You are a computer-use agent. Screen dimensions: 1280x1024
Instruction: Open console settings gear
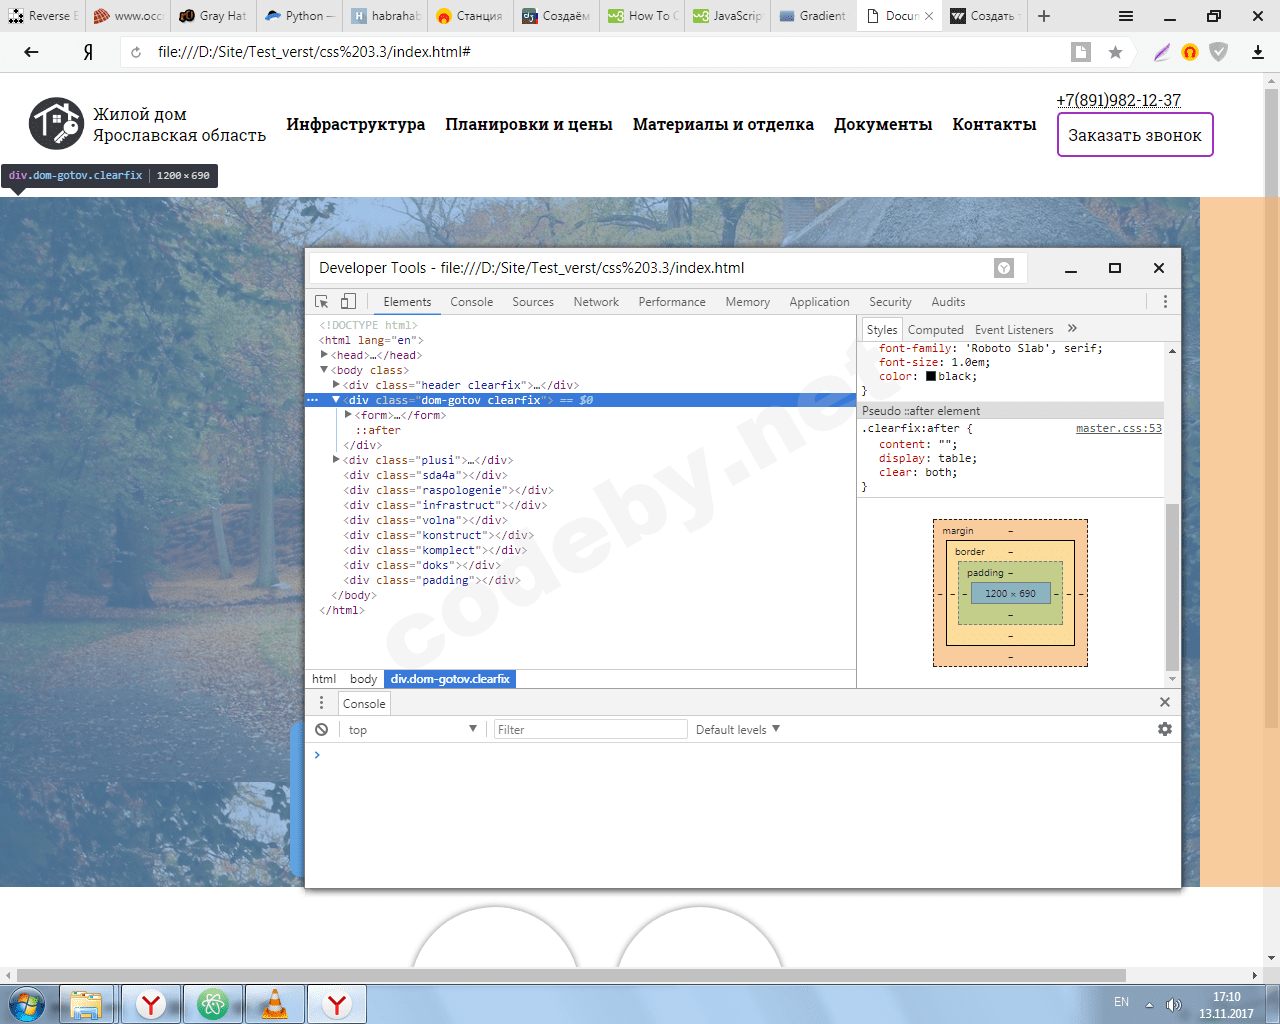tap(1165, 730)
